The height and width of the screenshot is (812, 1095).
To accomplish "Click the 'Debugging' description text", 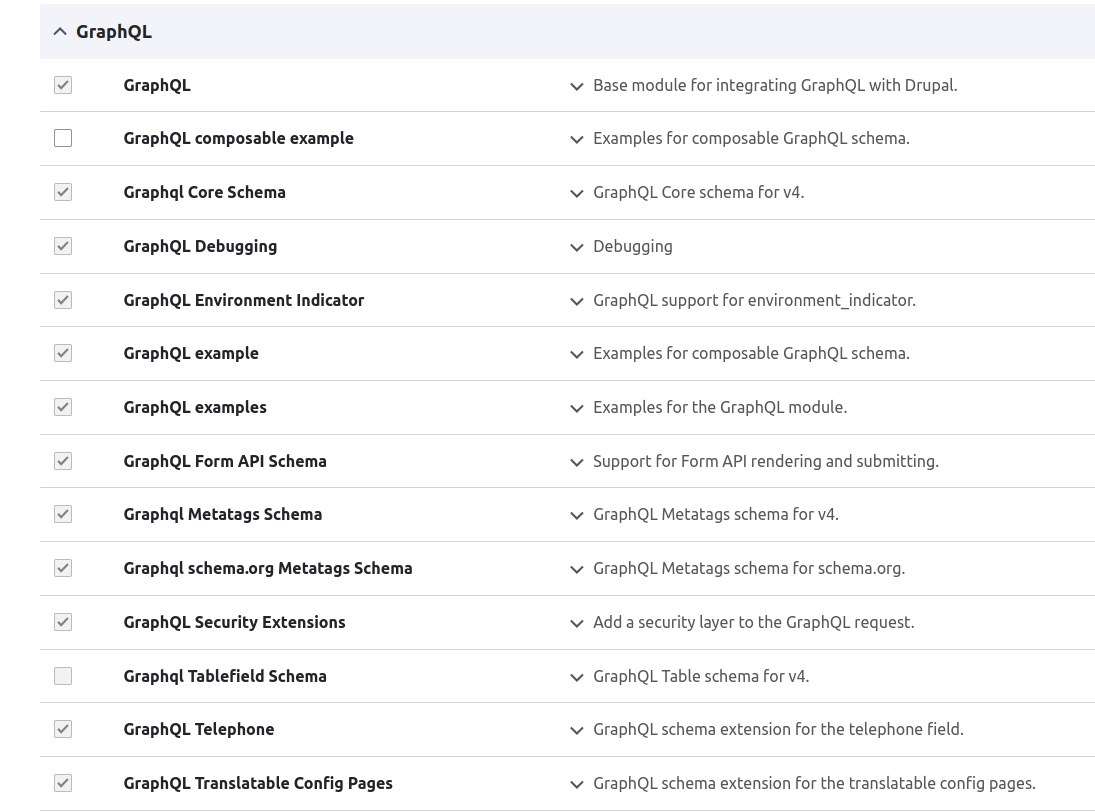I will (633, 246).
